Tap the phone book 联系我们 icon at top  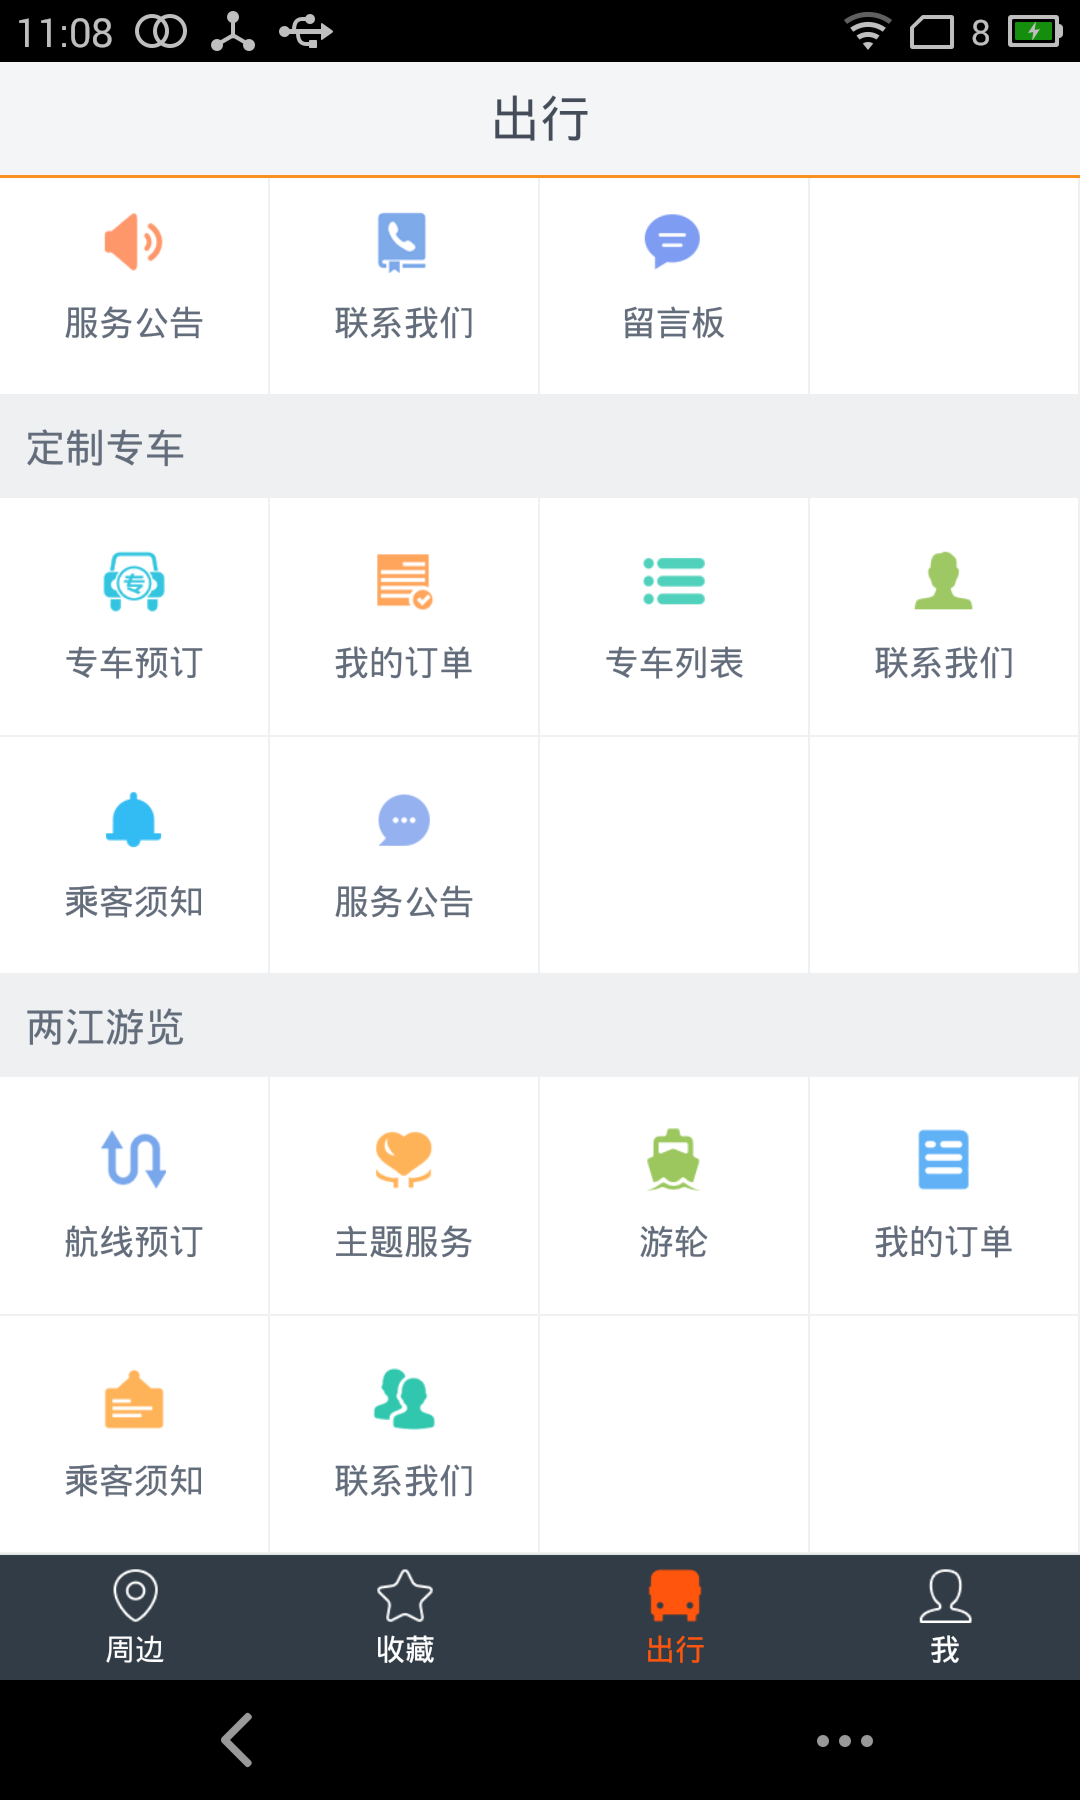402,241
